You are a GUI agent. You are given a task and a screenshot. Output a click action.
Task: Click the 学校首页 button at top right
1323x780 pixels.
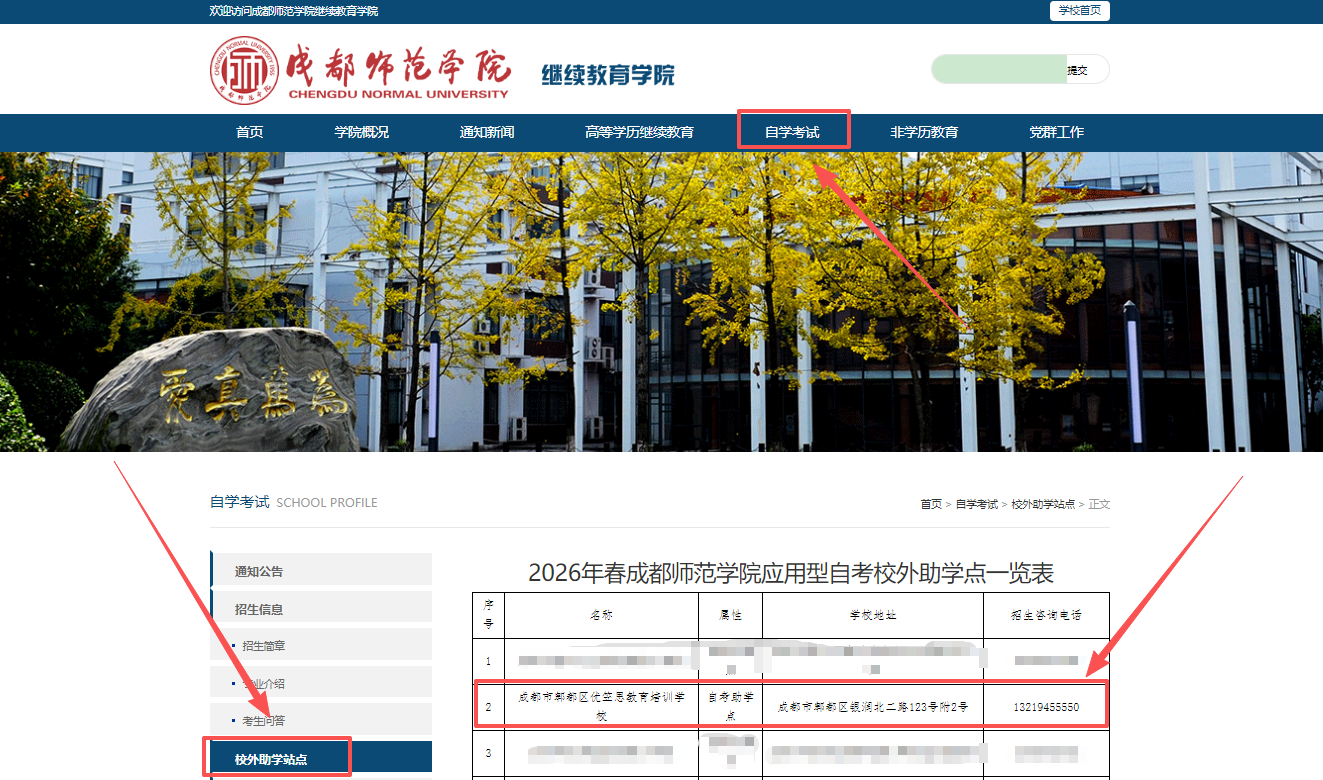(1079, 11)
